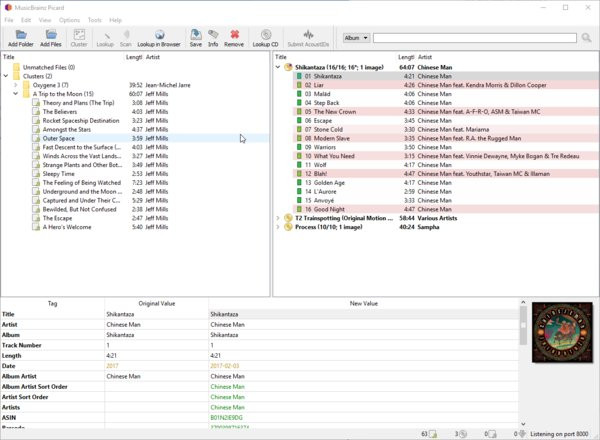Collapse the A Trip to the Moon cluster
The image size is (600, 440).
tap(16, 94)
